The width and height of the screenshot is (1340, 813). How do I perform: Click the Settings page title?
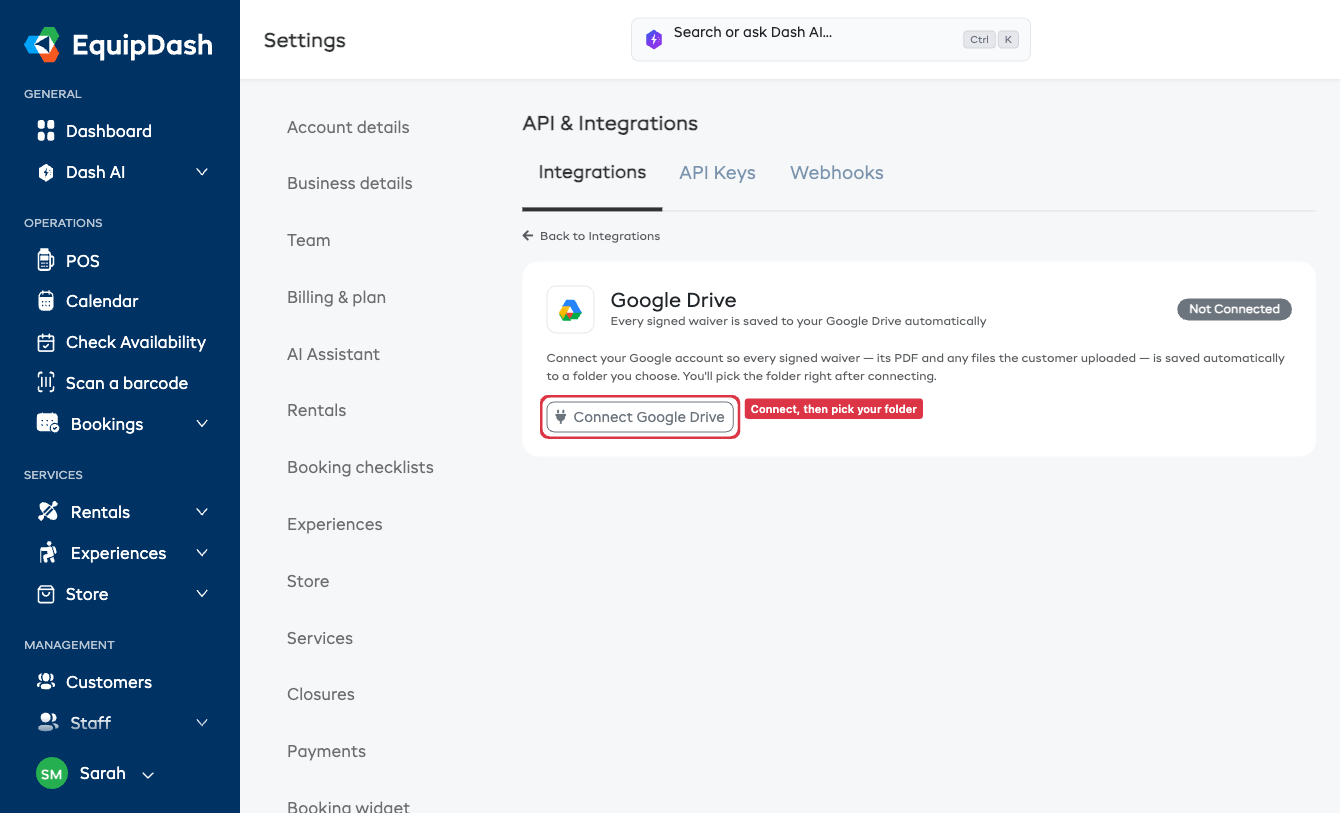[x=304, y=40]
